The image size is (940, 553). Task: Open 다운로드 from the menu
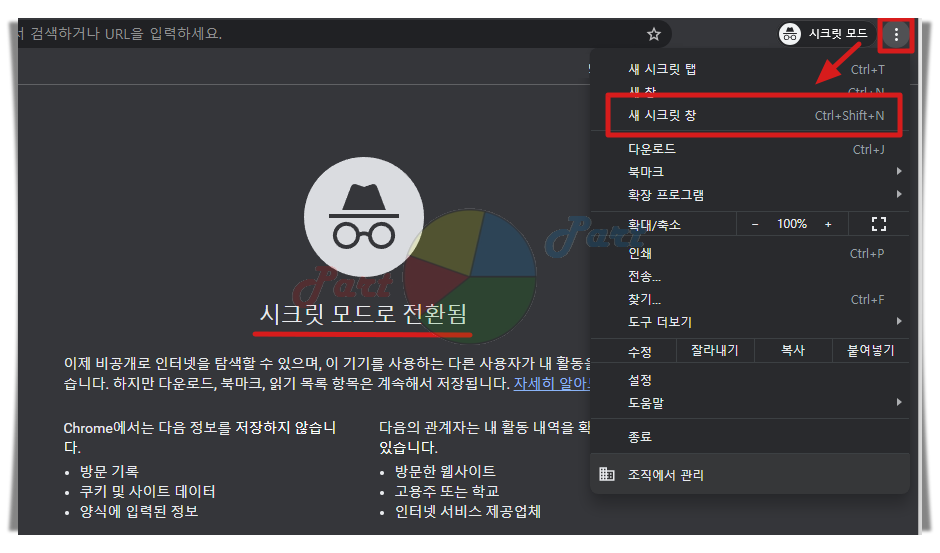tap(749, 149)
